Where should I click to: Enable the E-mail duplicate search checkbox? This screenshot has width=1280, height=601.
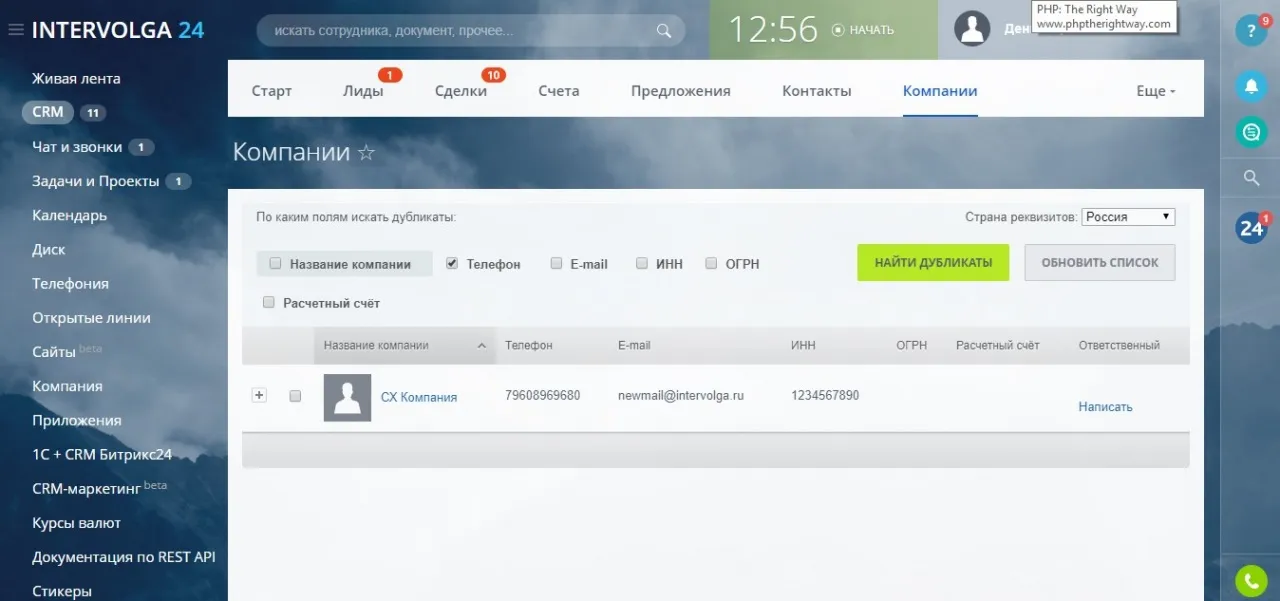tap(556, 263)
